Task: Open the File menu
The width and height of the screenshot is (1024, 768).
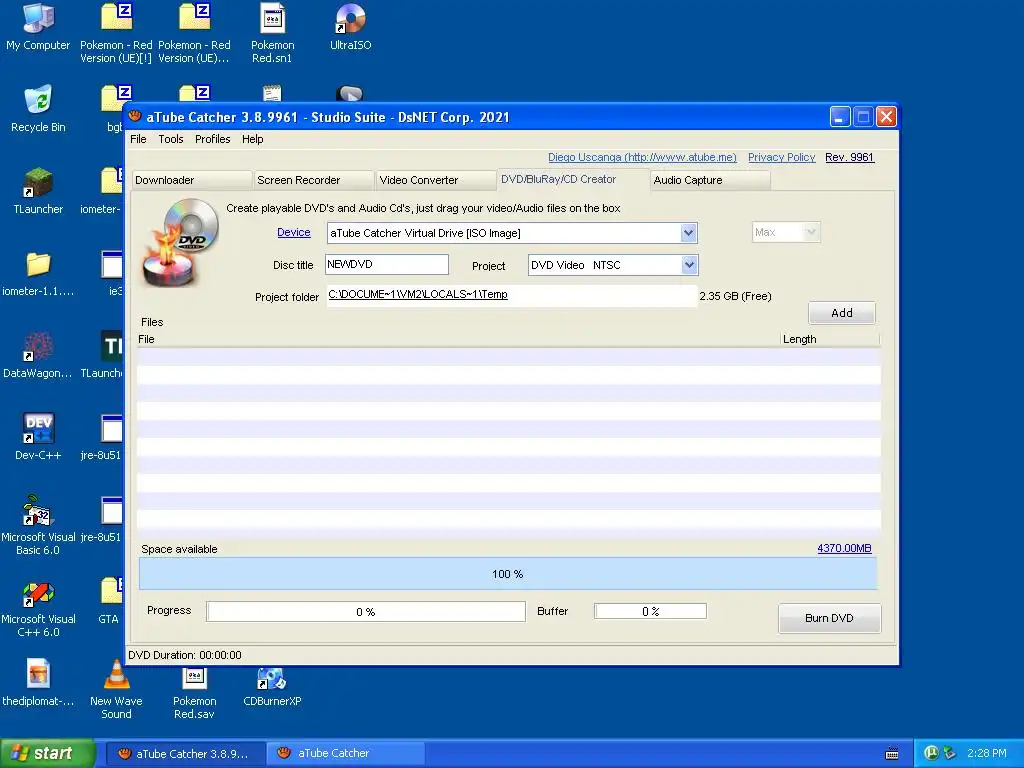Action: pyautogui.click(x=138, y=139)
